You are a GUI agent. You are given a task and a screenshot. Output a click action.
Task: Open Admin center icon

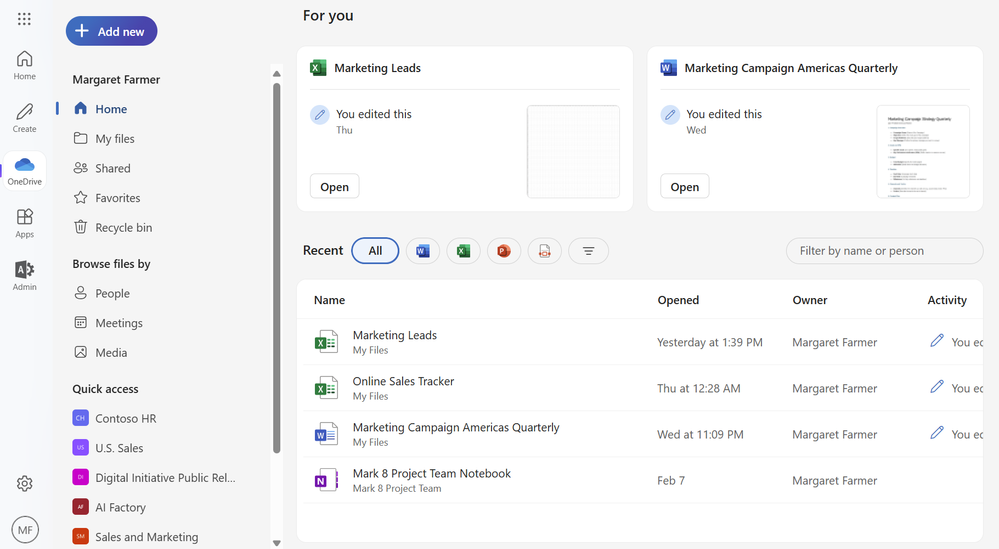coord(24,276)
